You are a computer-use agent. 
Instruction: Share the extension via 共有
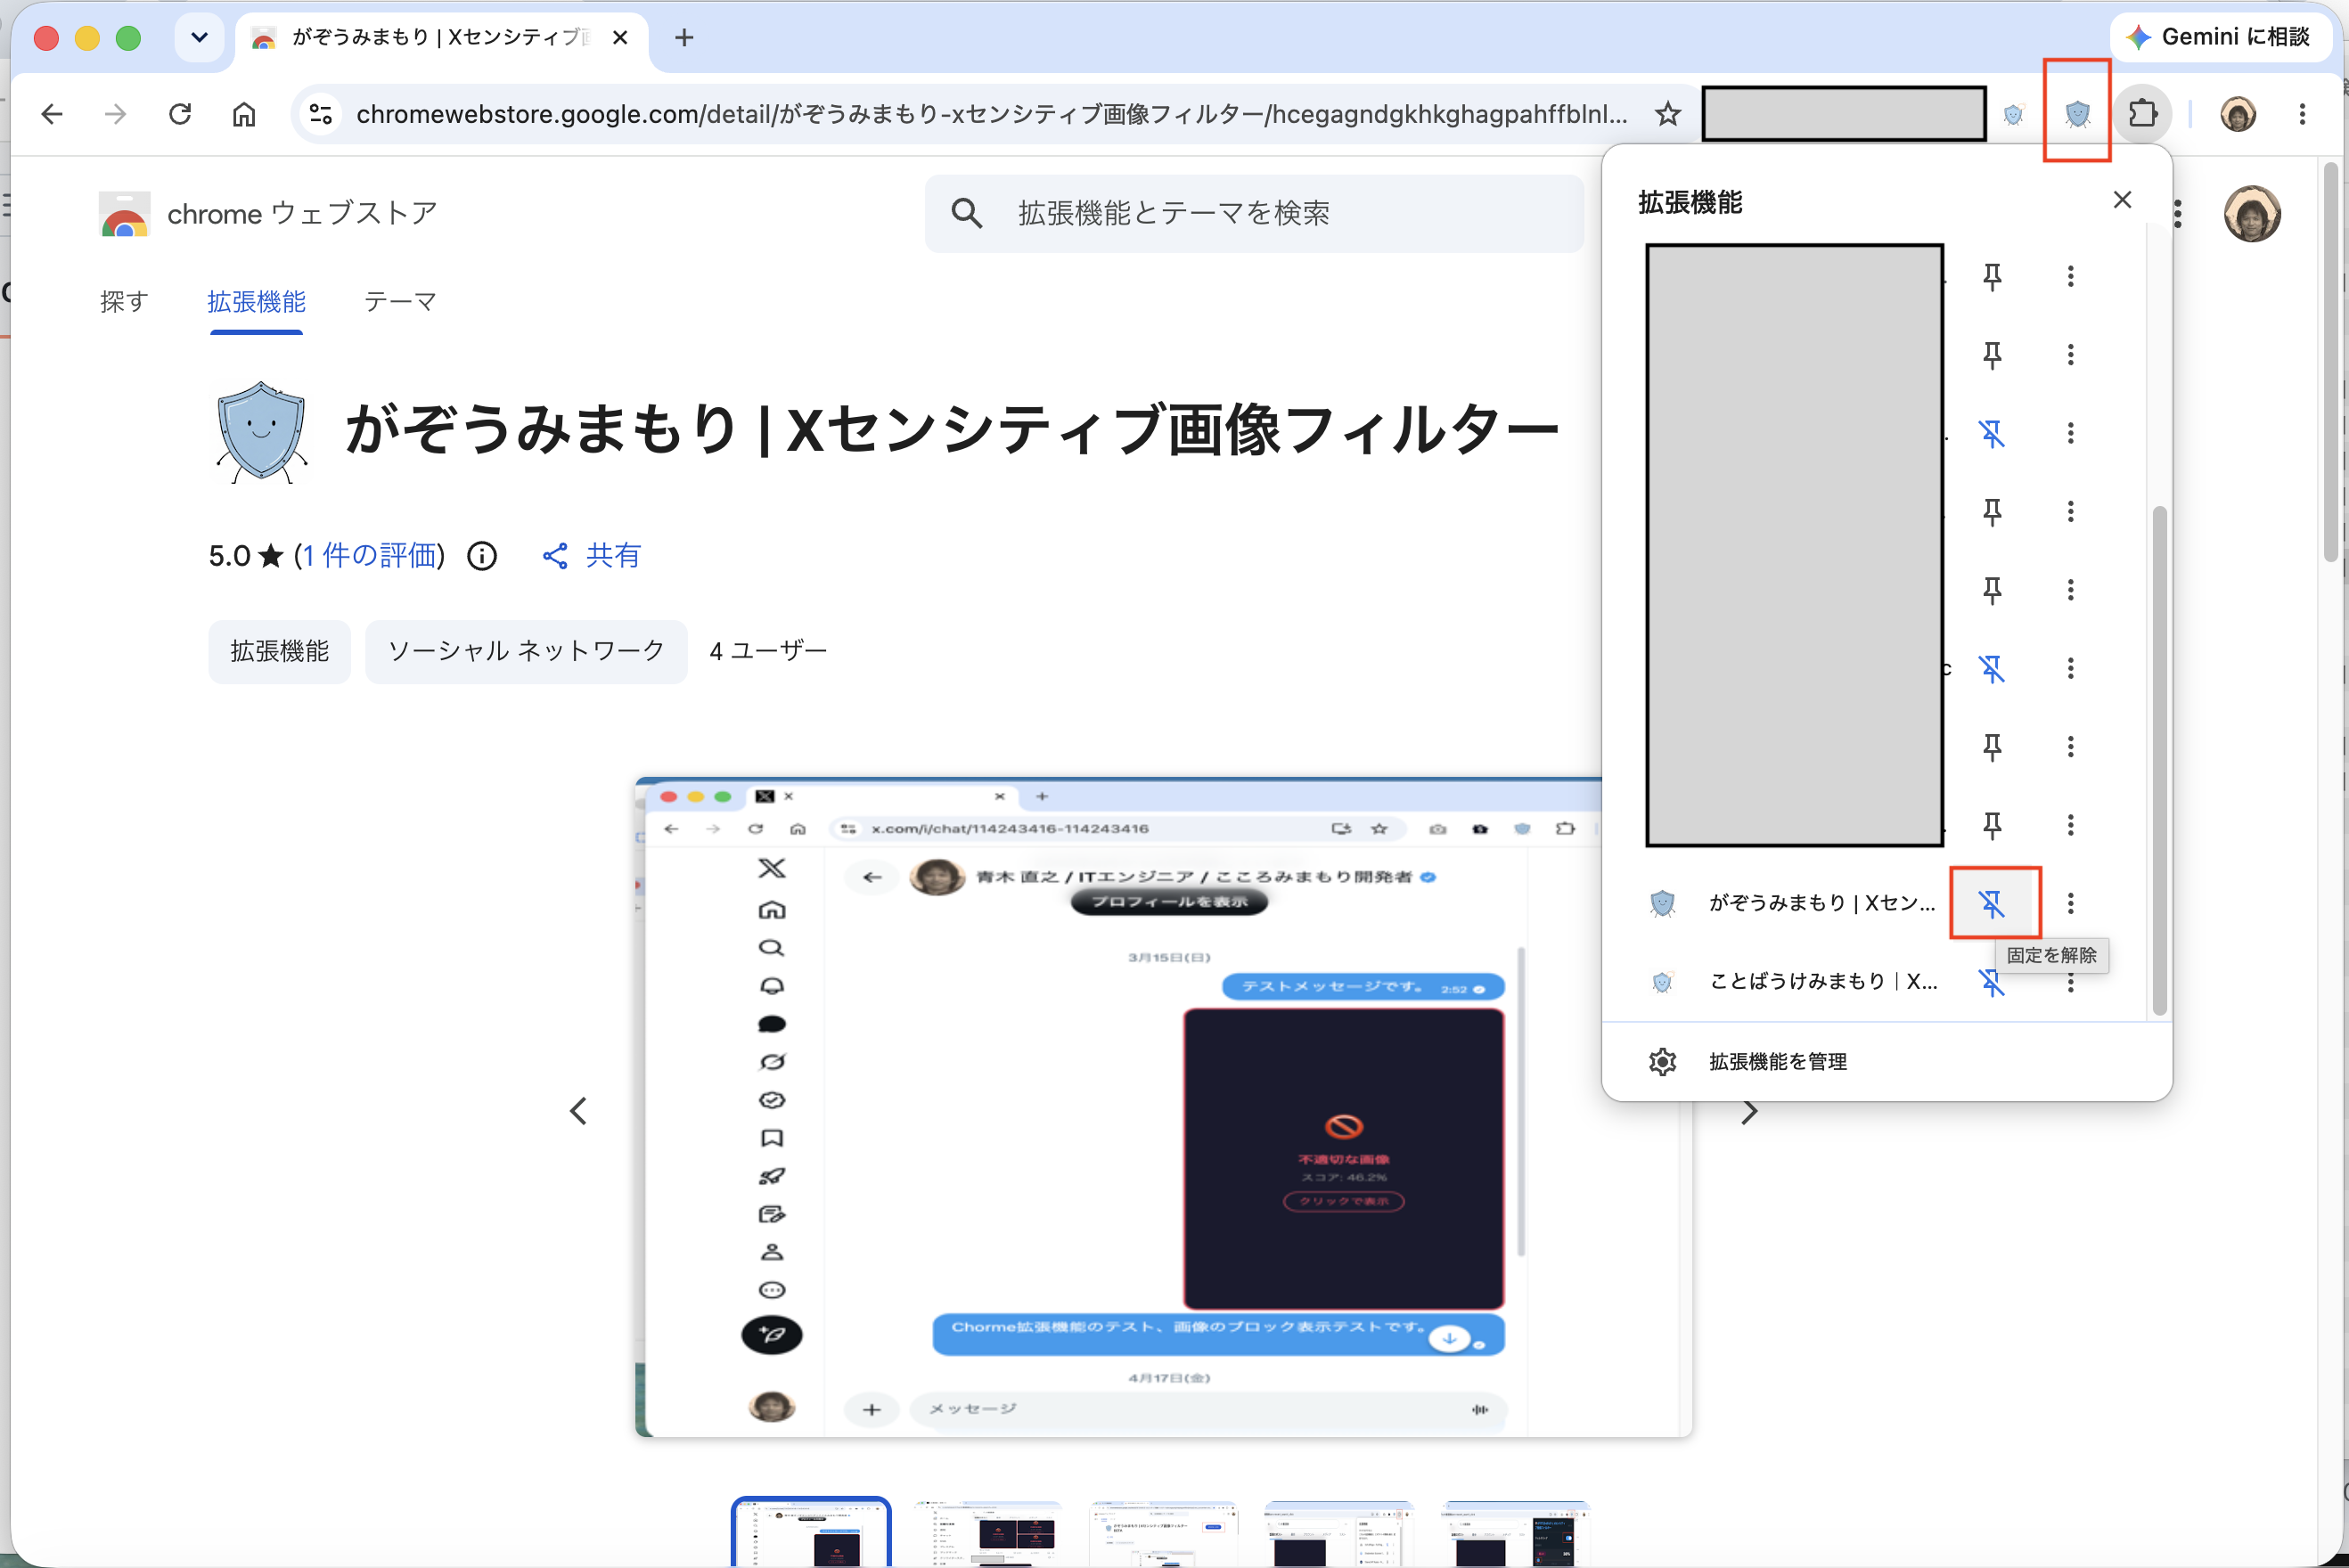[x=591, y=555]
